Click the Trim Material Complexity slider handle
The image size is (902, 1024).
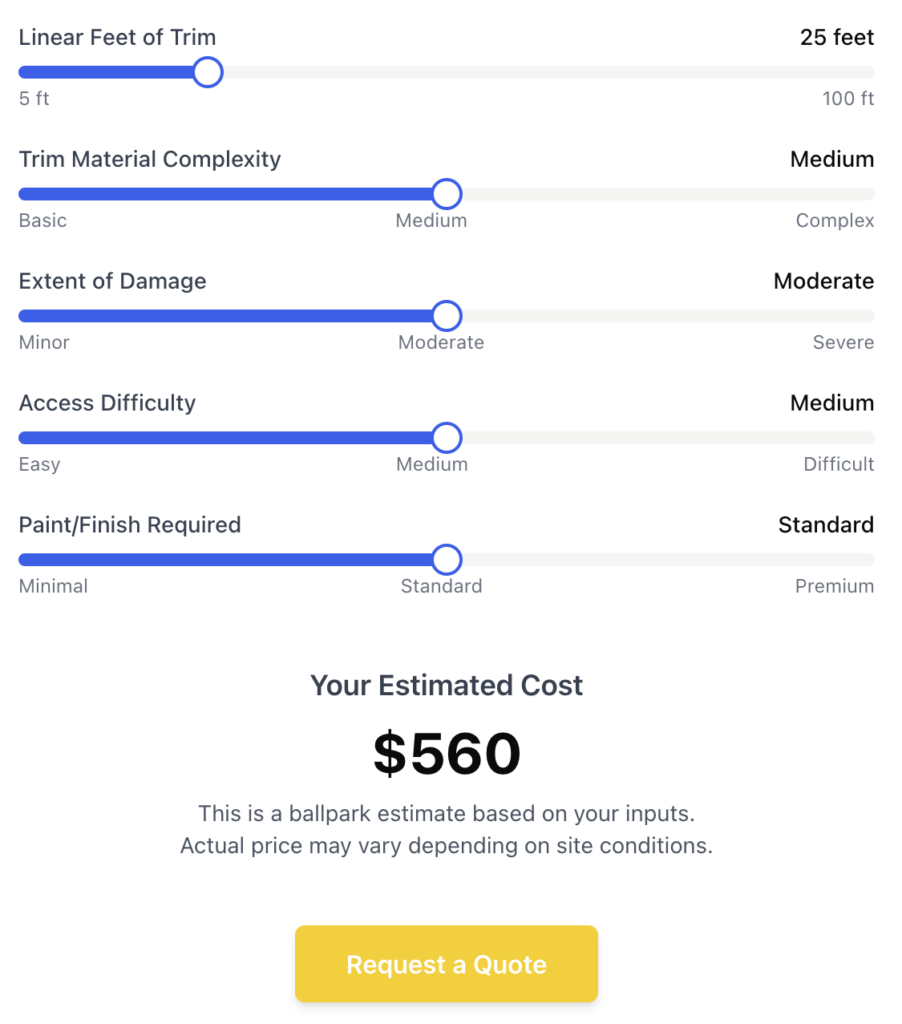coord(446,194)
